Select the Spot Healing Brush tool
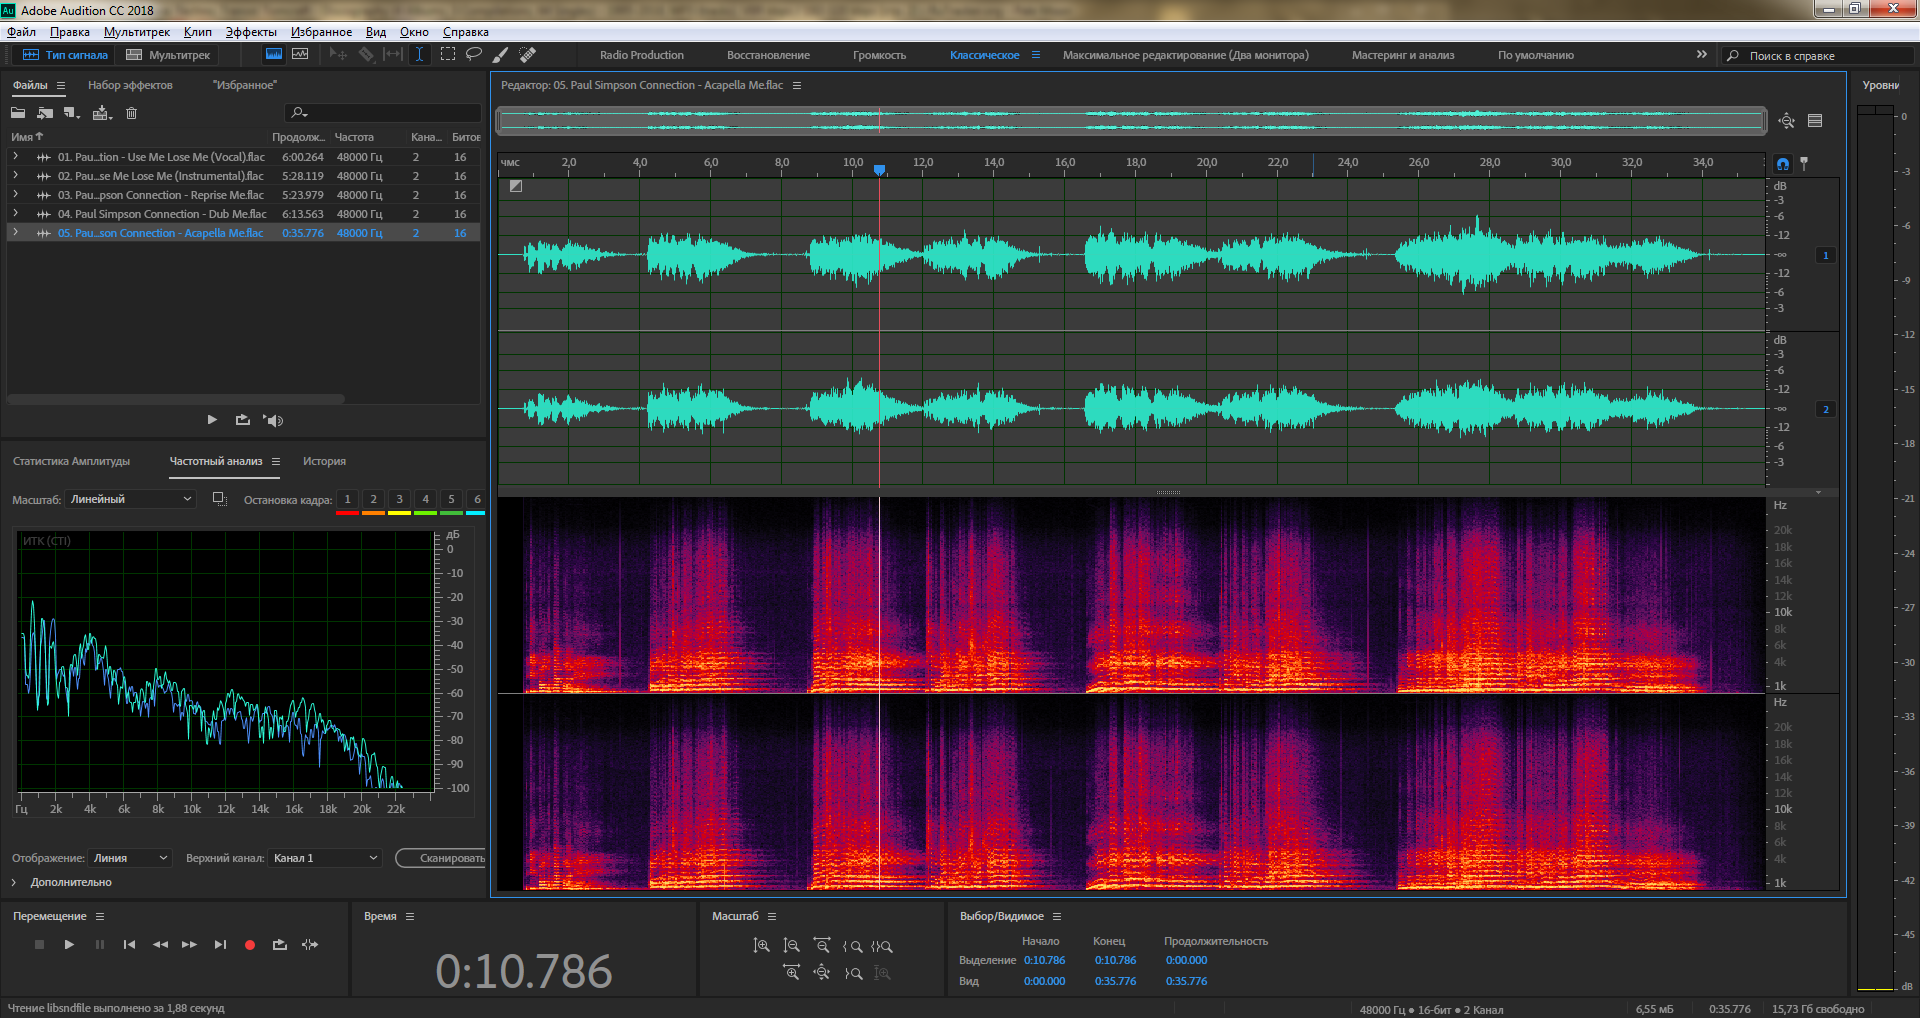 click(x=528, y=55)
